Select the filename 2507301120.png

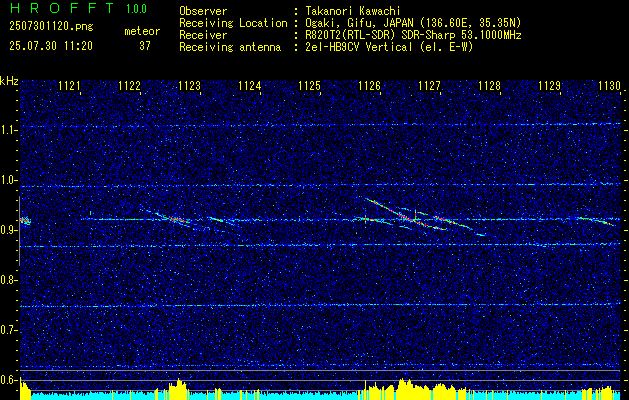pos(51,26)
